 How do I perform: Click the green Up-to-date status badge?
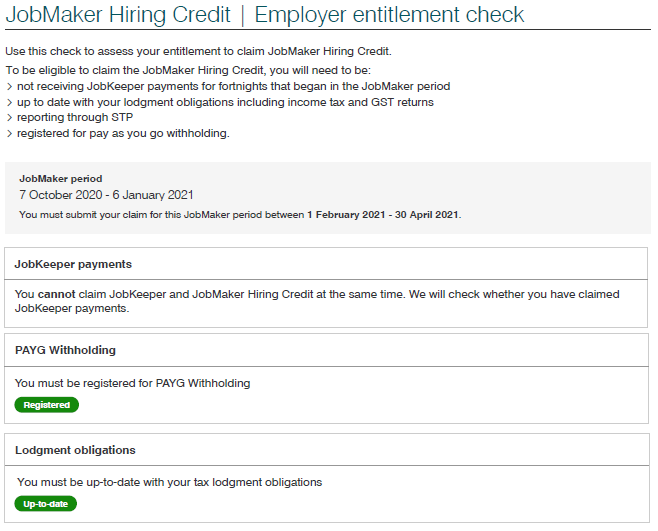[x=46, y=504]
